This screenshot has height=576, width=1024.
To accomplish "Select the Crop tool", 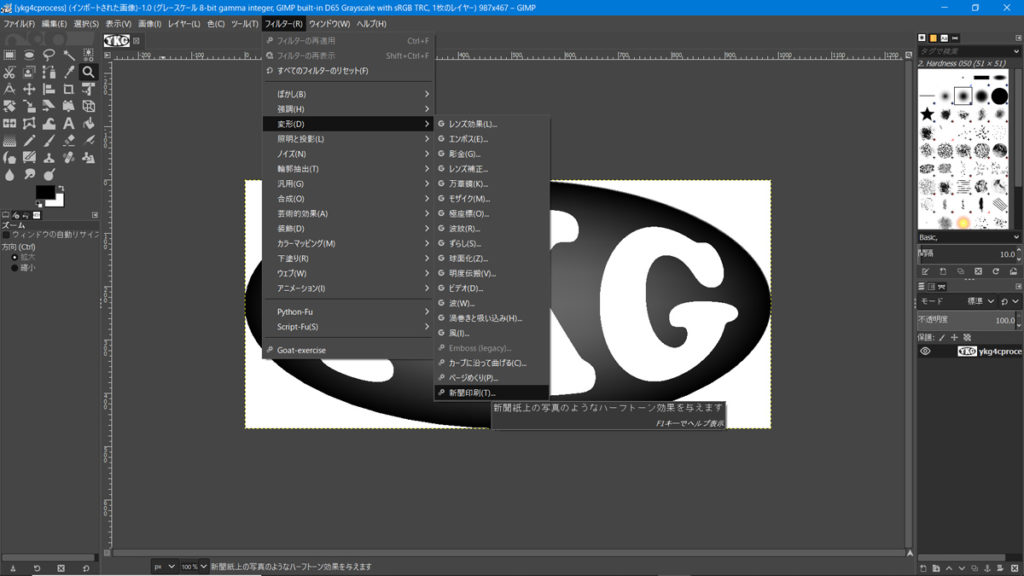I will (x=69, y=89).
